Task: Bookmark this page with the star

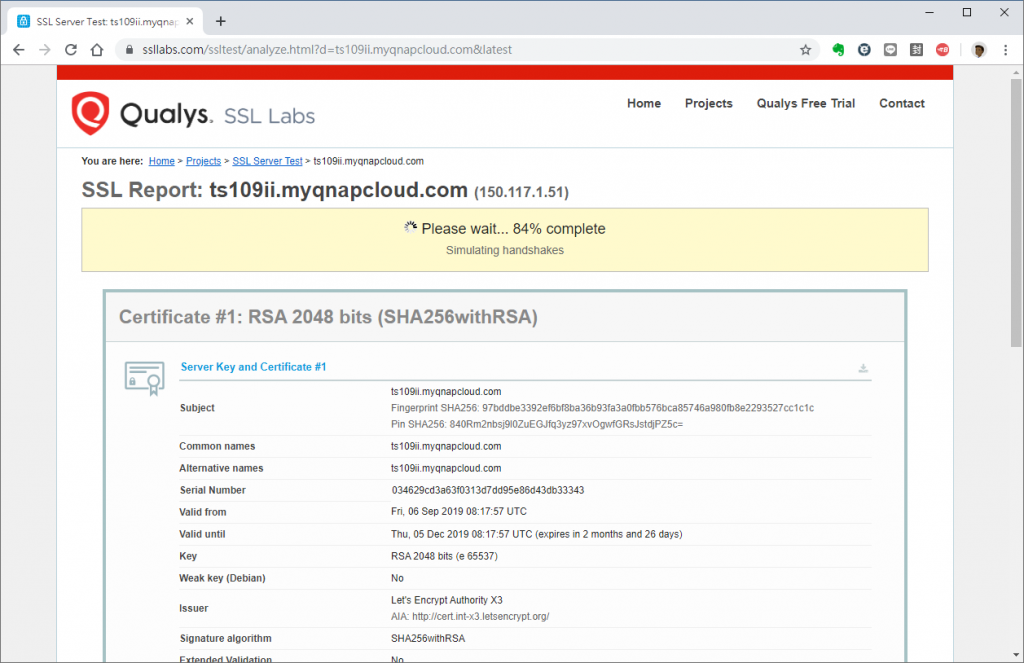Action: [x=805, y=50]
